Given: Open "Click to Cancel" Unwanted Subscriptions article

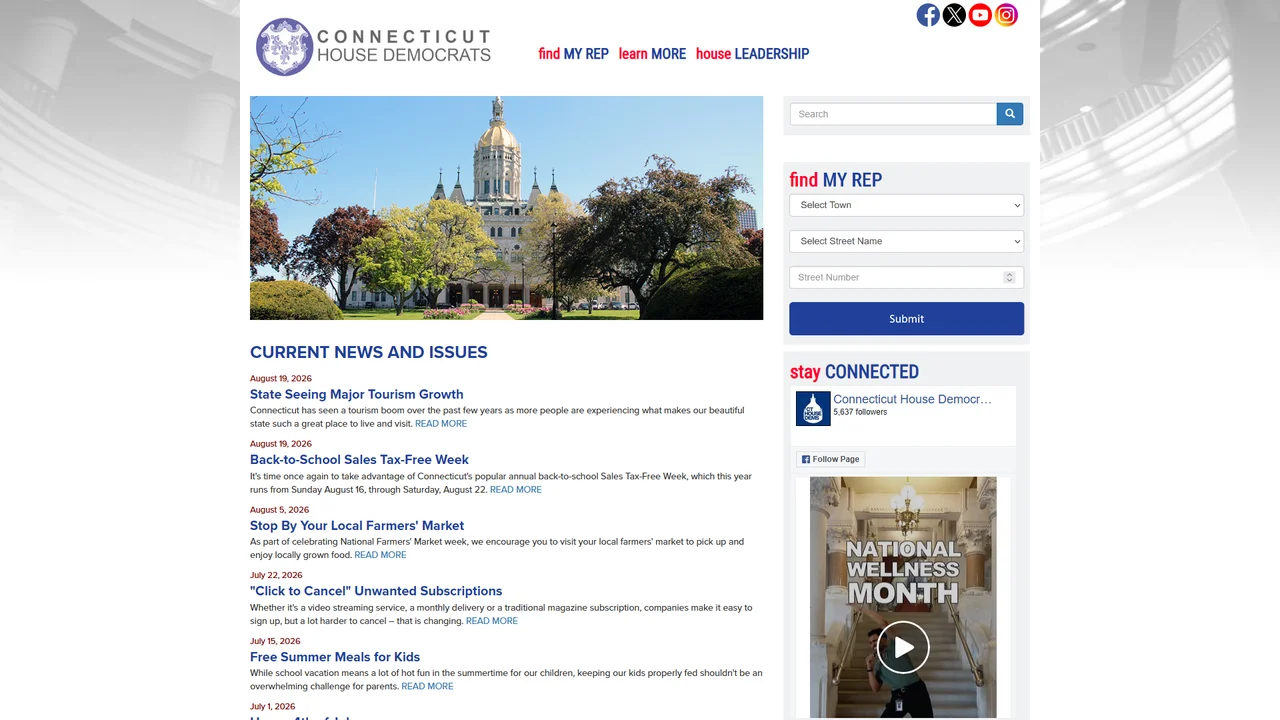Looking at the screenshot, I should point(376,591).
